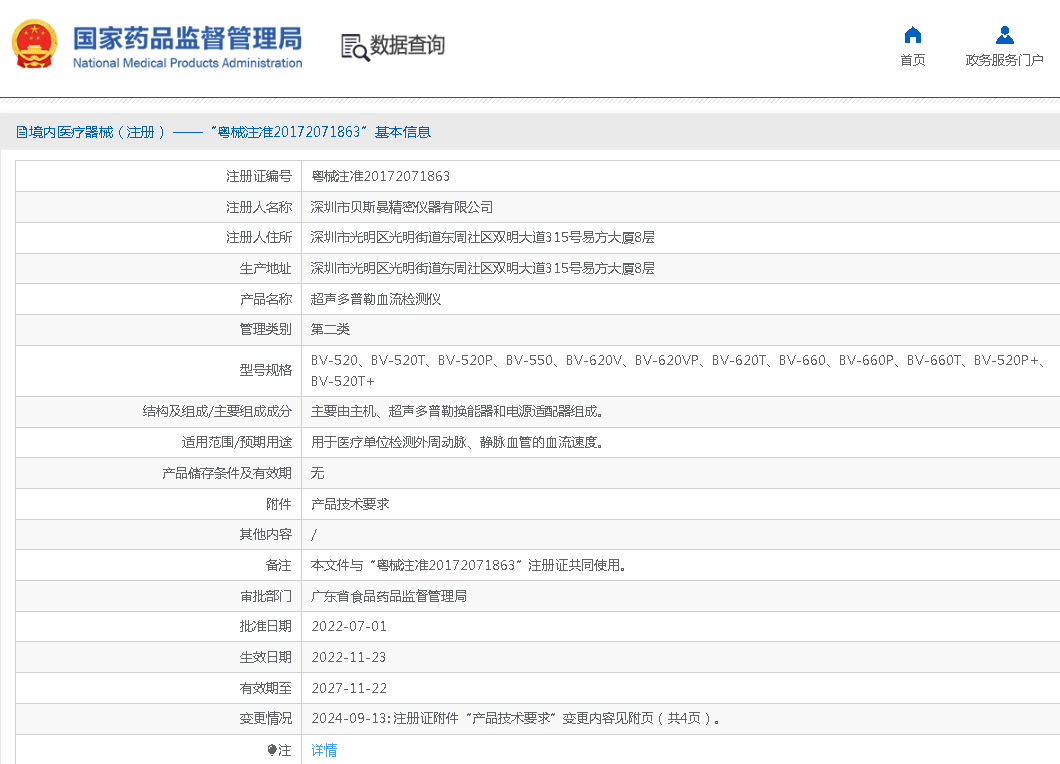Screen dimensions: 1060x764
Task: Click the product name 超声多普勒血流检测仪
Action: [376, 299]
